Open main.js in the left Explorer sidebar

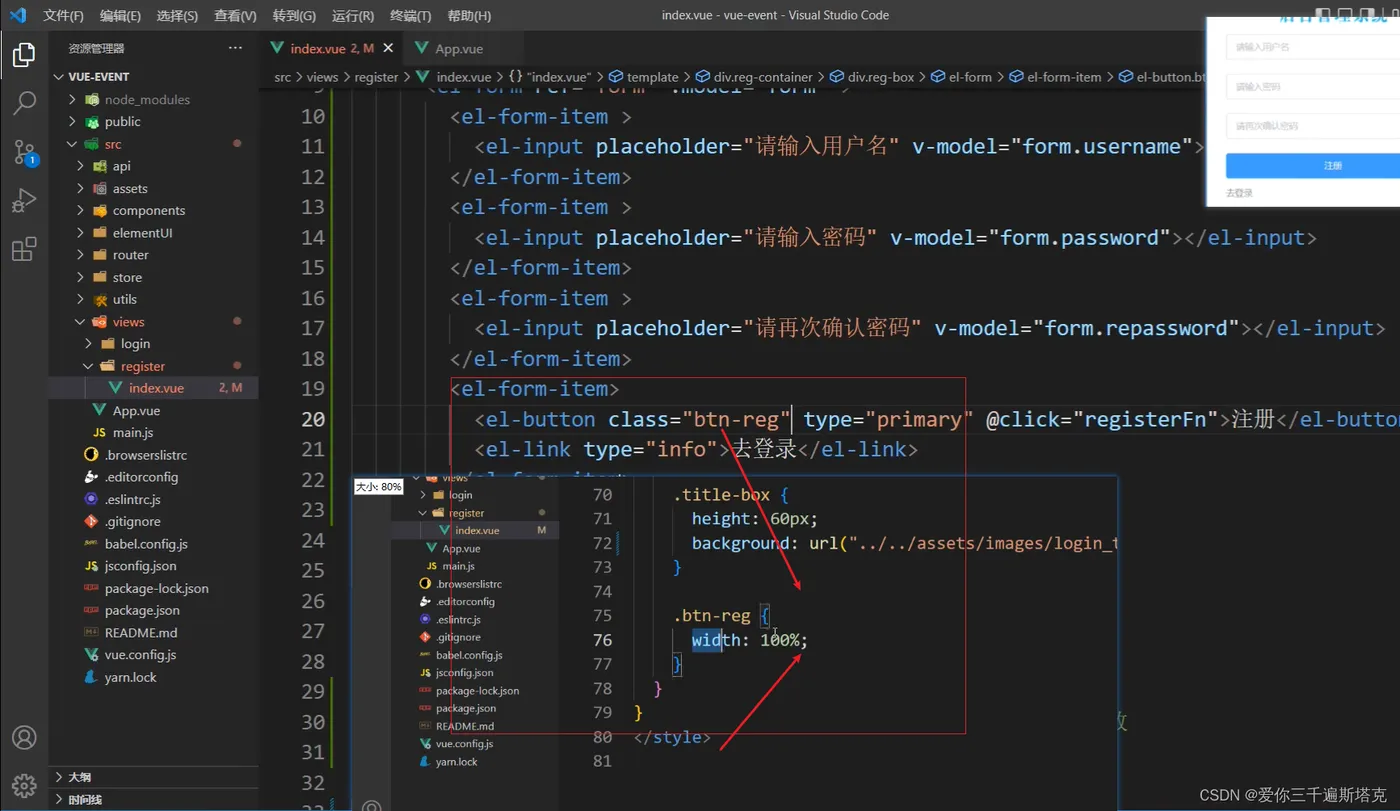point(153,433)
